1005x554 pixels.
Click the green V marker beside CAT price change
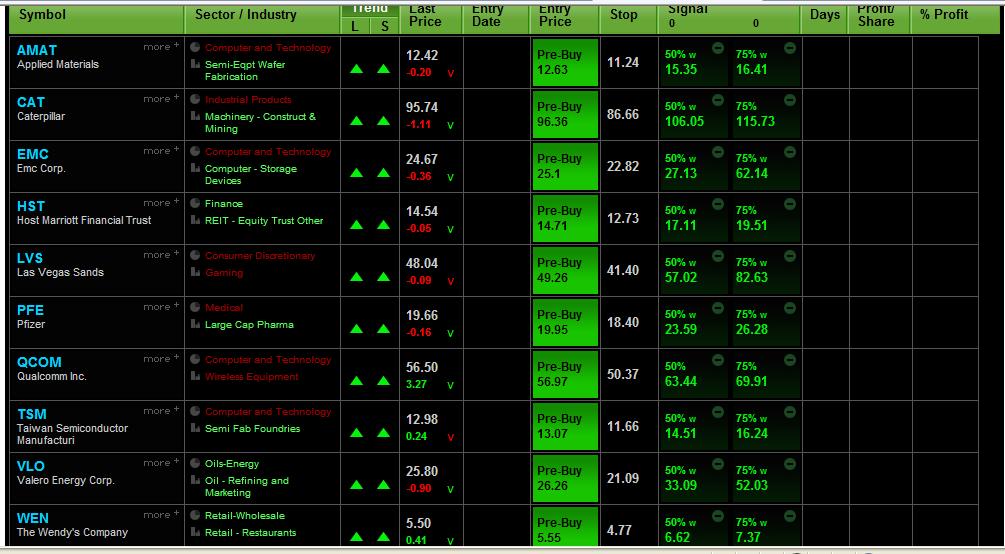[451, 125]
